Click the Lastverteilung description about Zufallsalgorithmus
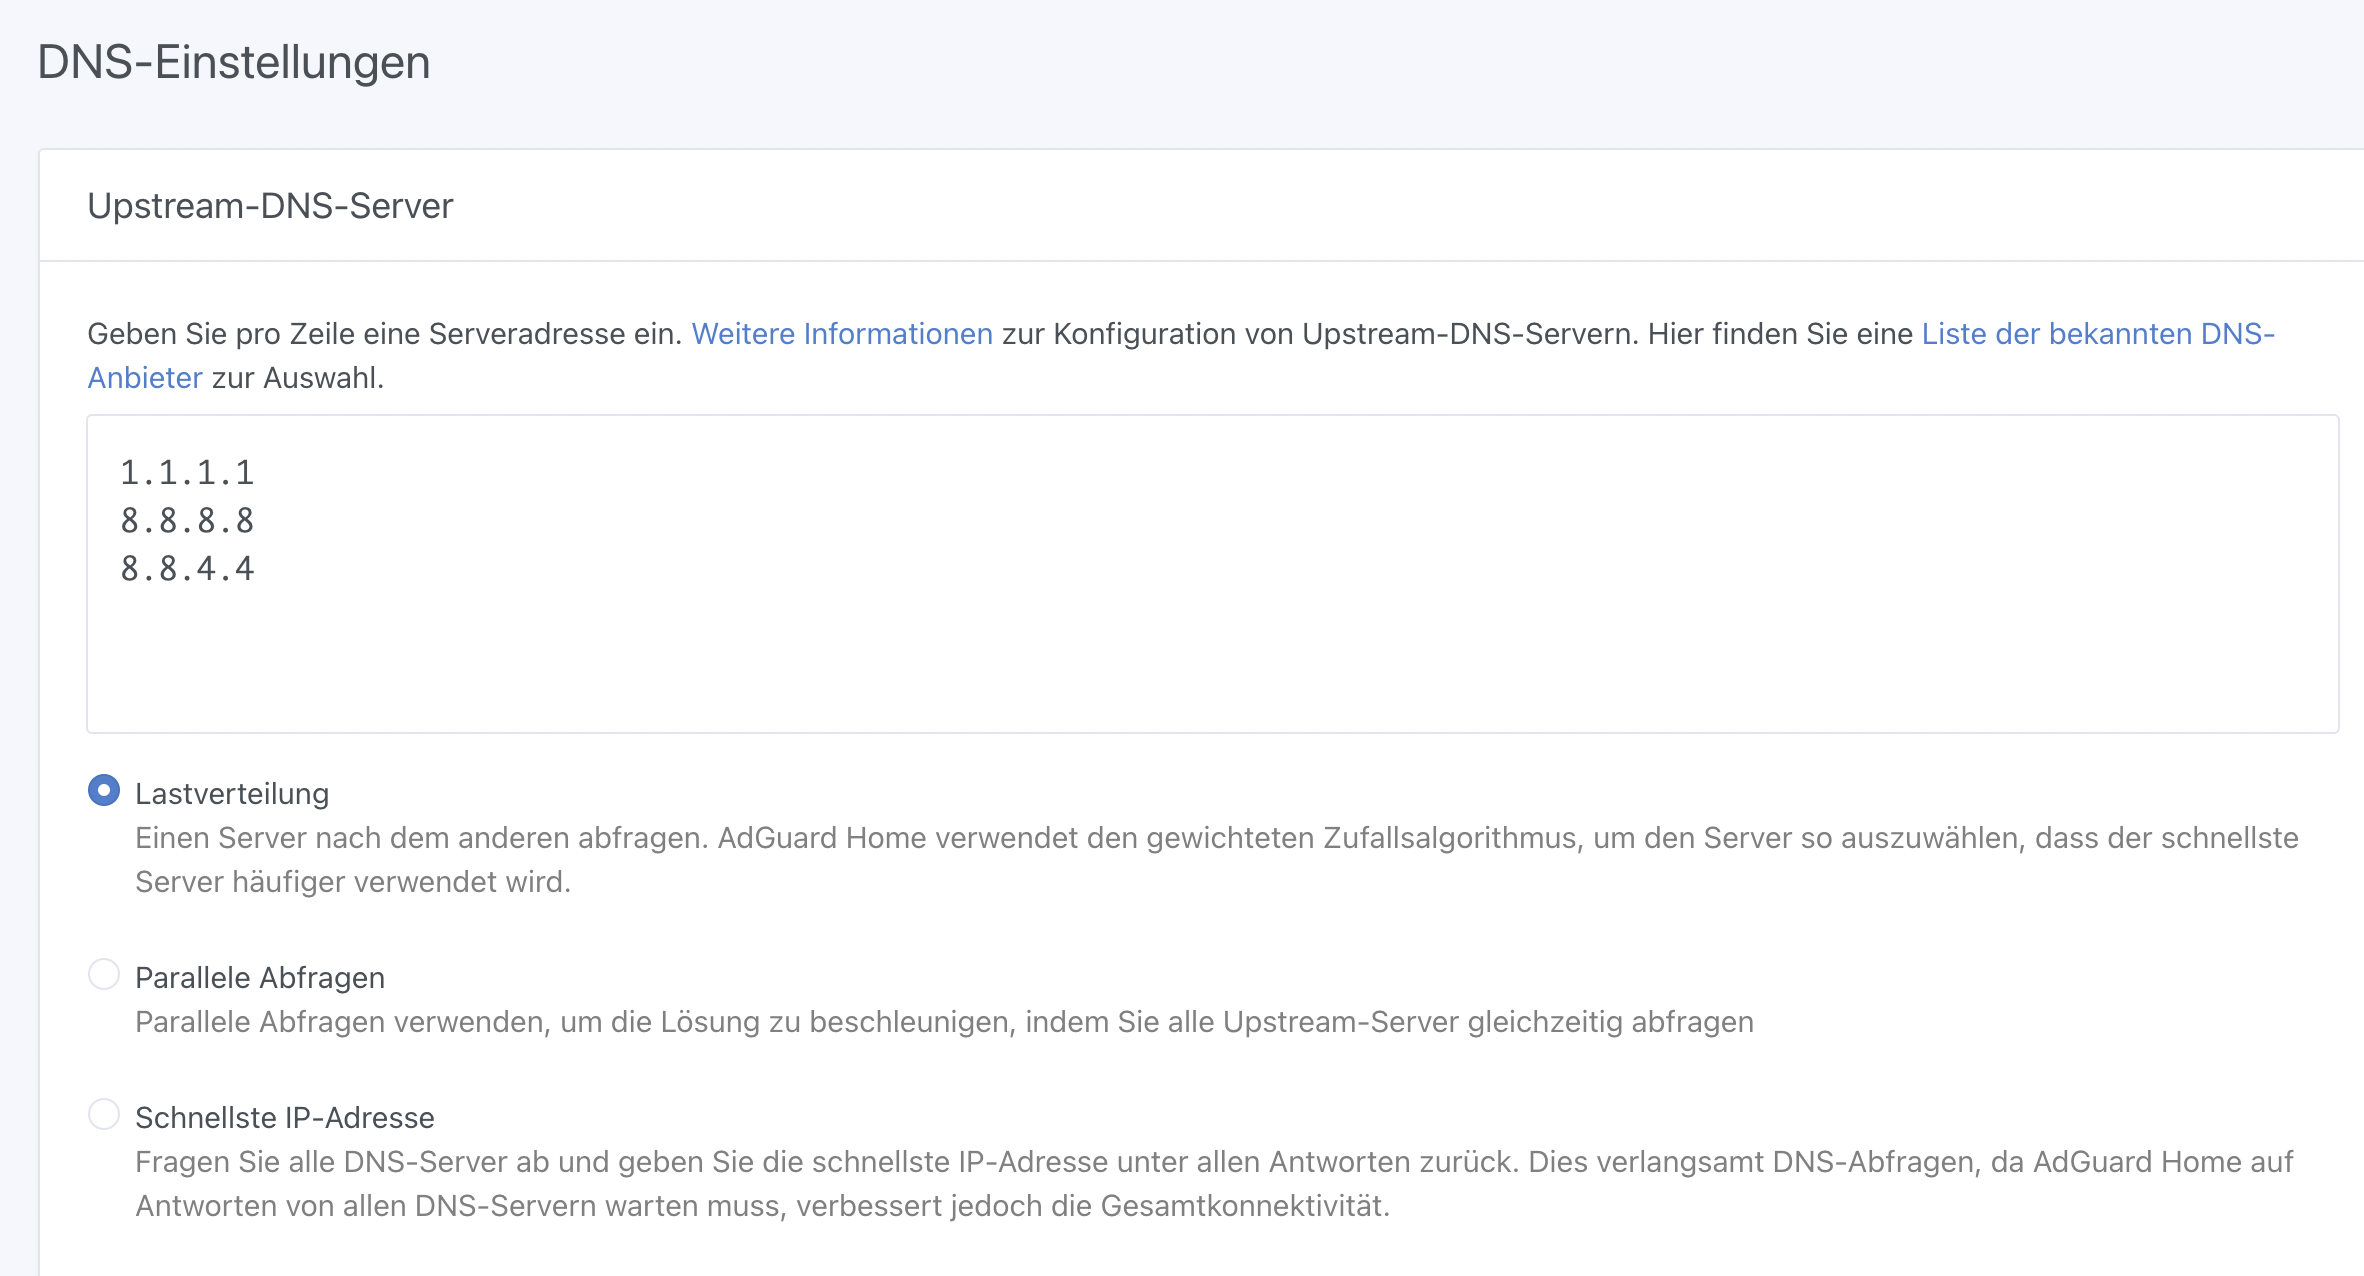 pos(1216,838)
